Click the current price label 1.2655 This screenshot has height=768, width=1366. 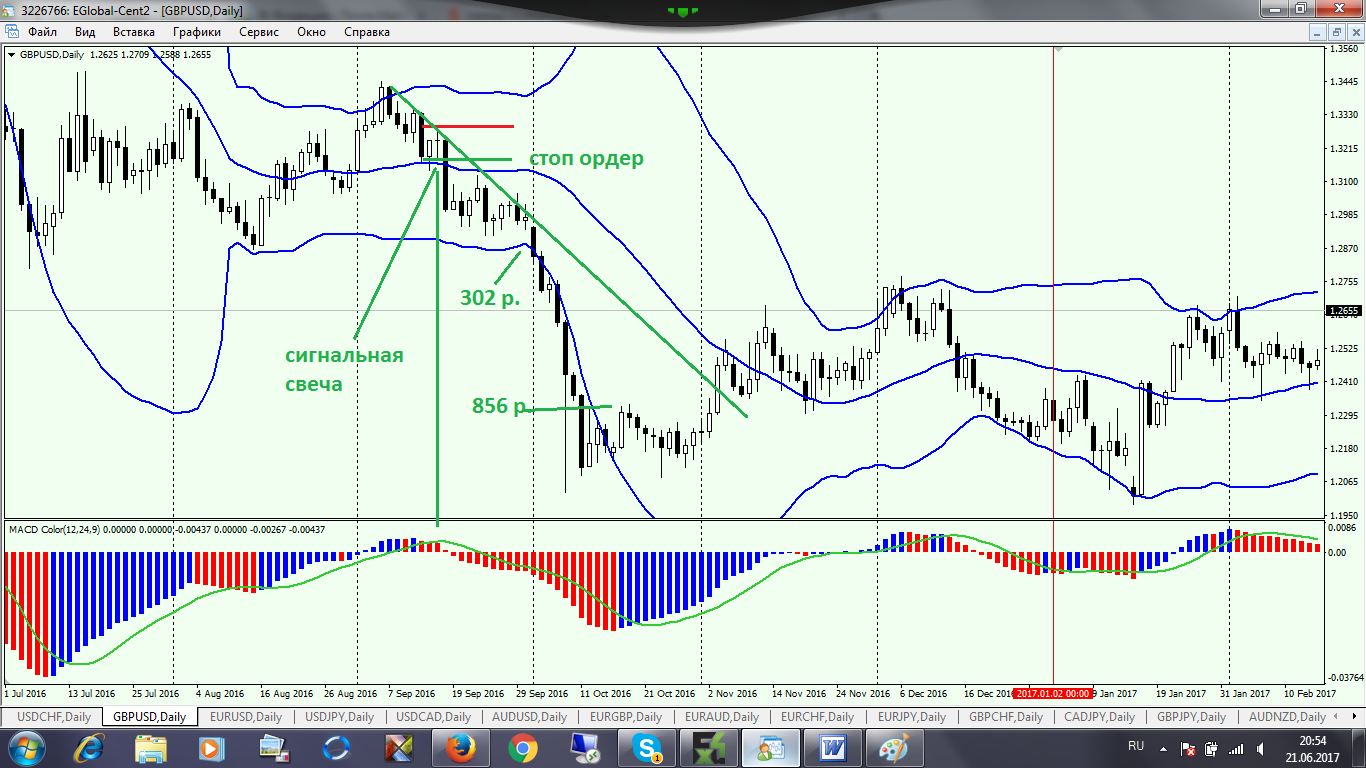1343,311
